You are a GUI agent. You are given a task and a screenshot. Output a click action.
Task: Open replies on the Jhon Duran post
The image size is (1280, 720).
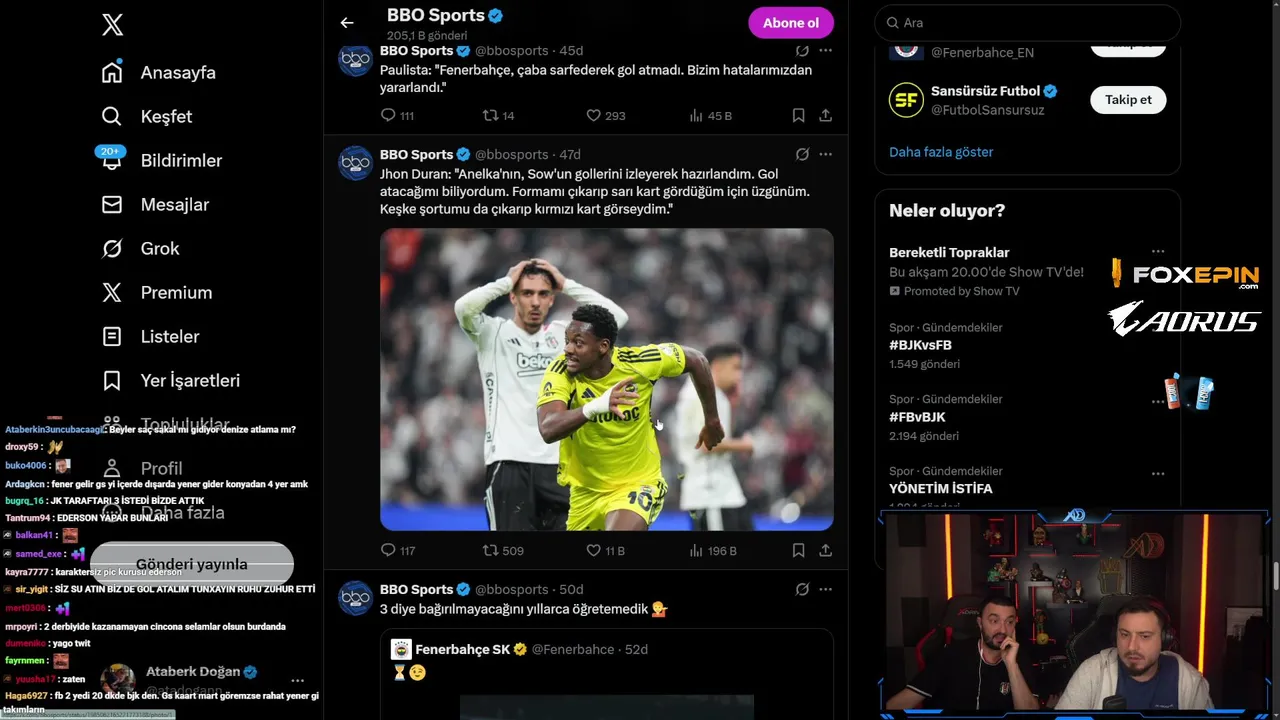(388, 550)
